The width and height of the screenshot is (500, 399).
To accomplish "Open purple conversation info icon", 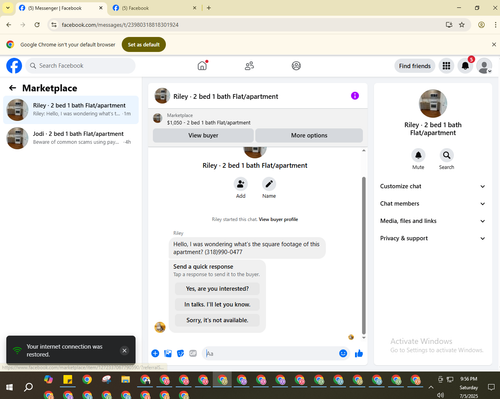I will coord(355,96).
